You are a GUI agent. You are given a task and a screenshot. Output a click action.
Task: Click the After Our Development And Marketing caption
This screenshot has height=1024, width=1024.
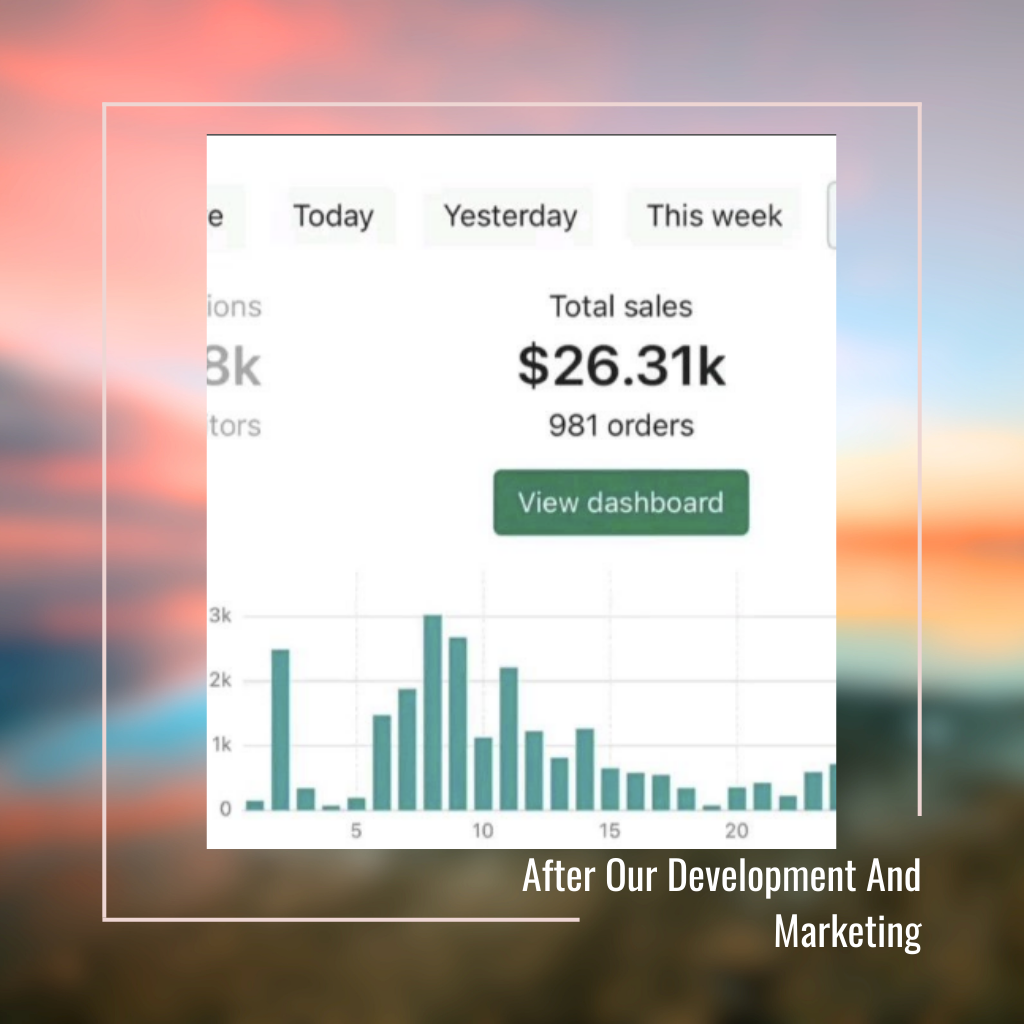[721, 903]
